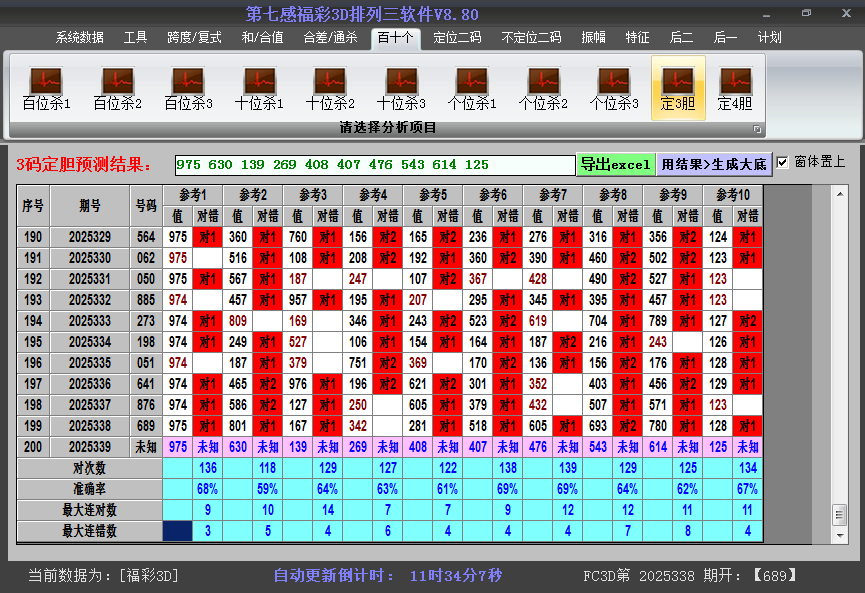865x593 pixels.
Task: Choose the 十位杀3 icon
Action: pyautogui.click(x=401, y=88)
